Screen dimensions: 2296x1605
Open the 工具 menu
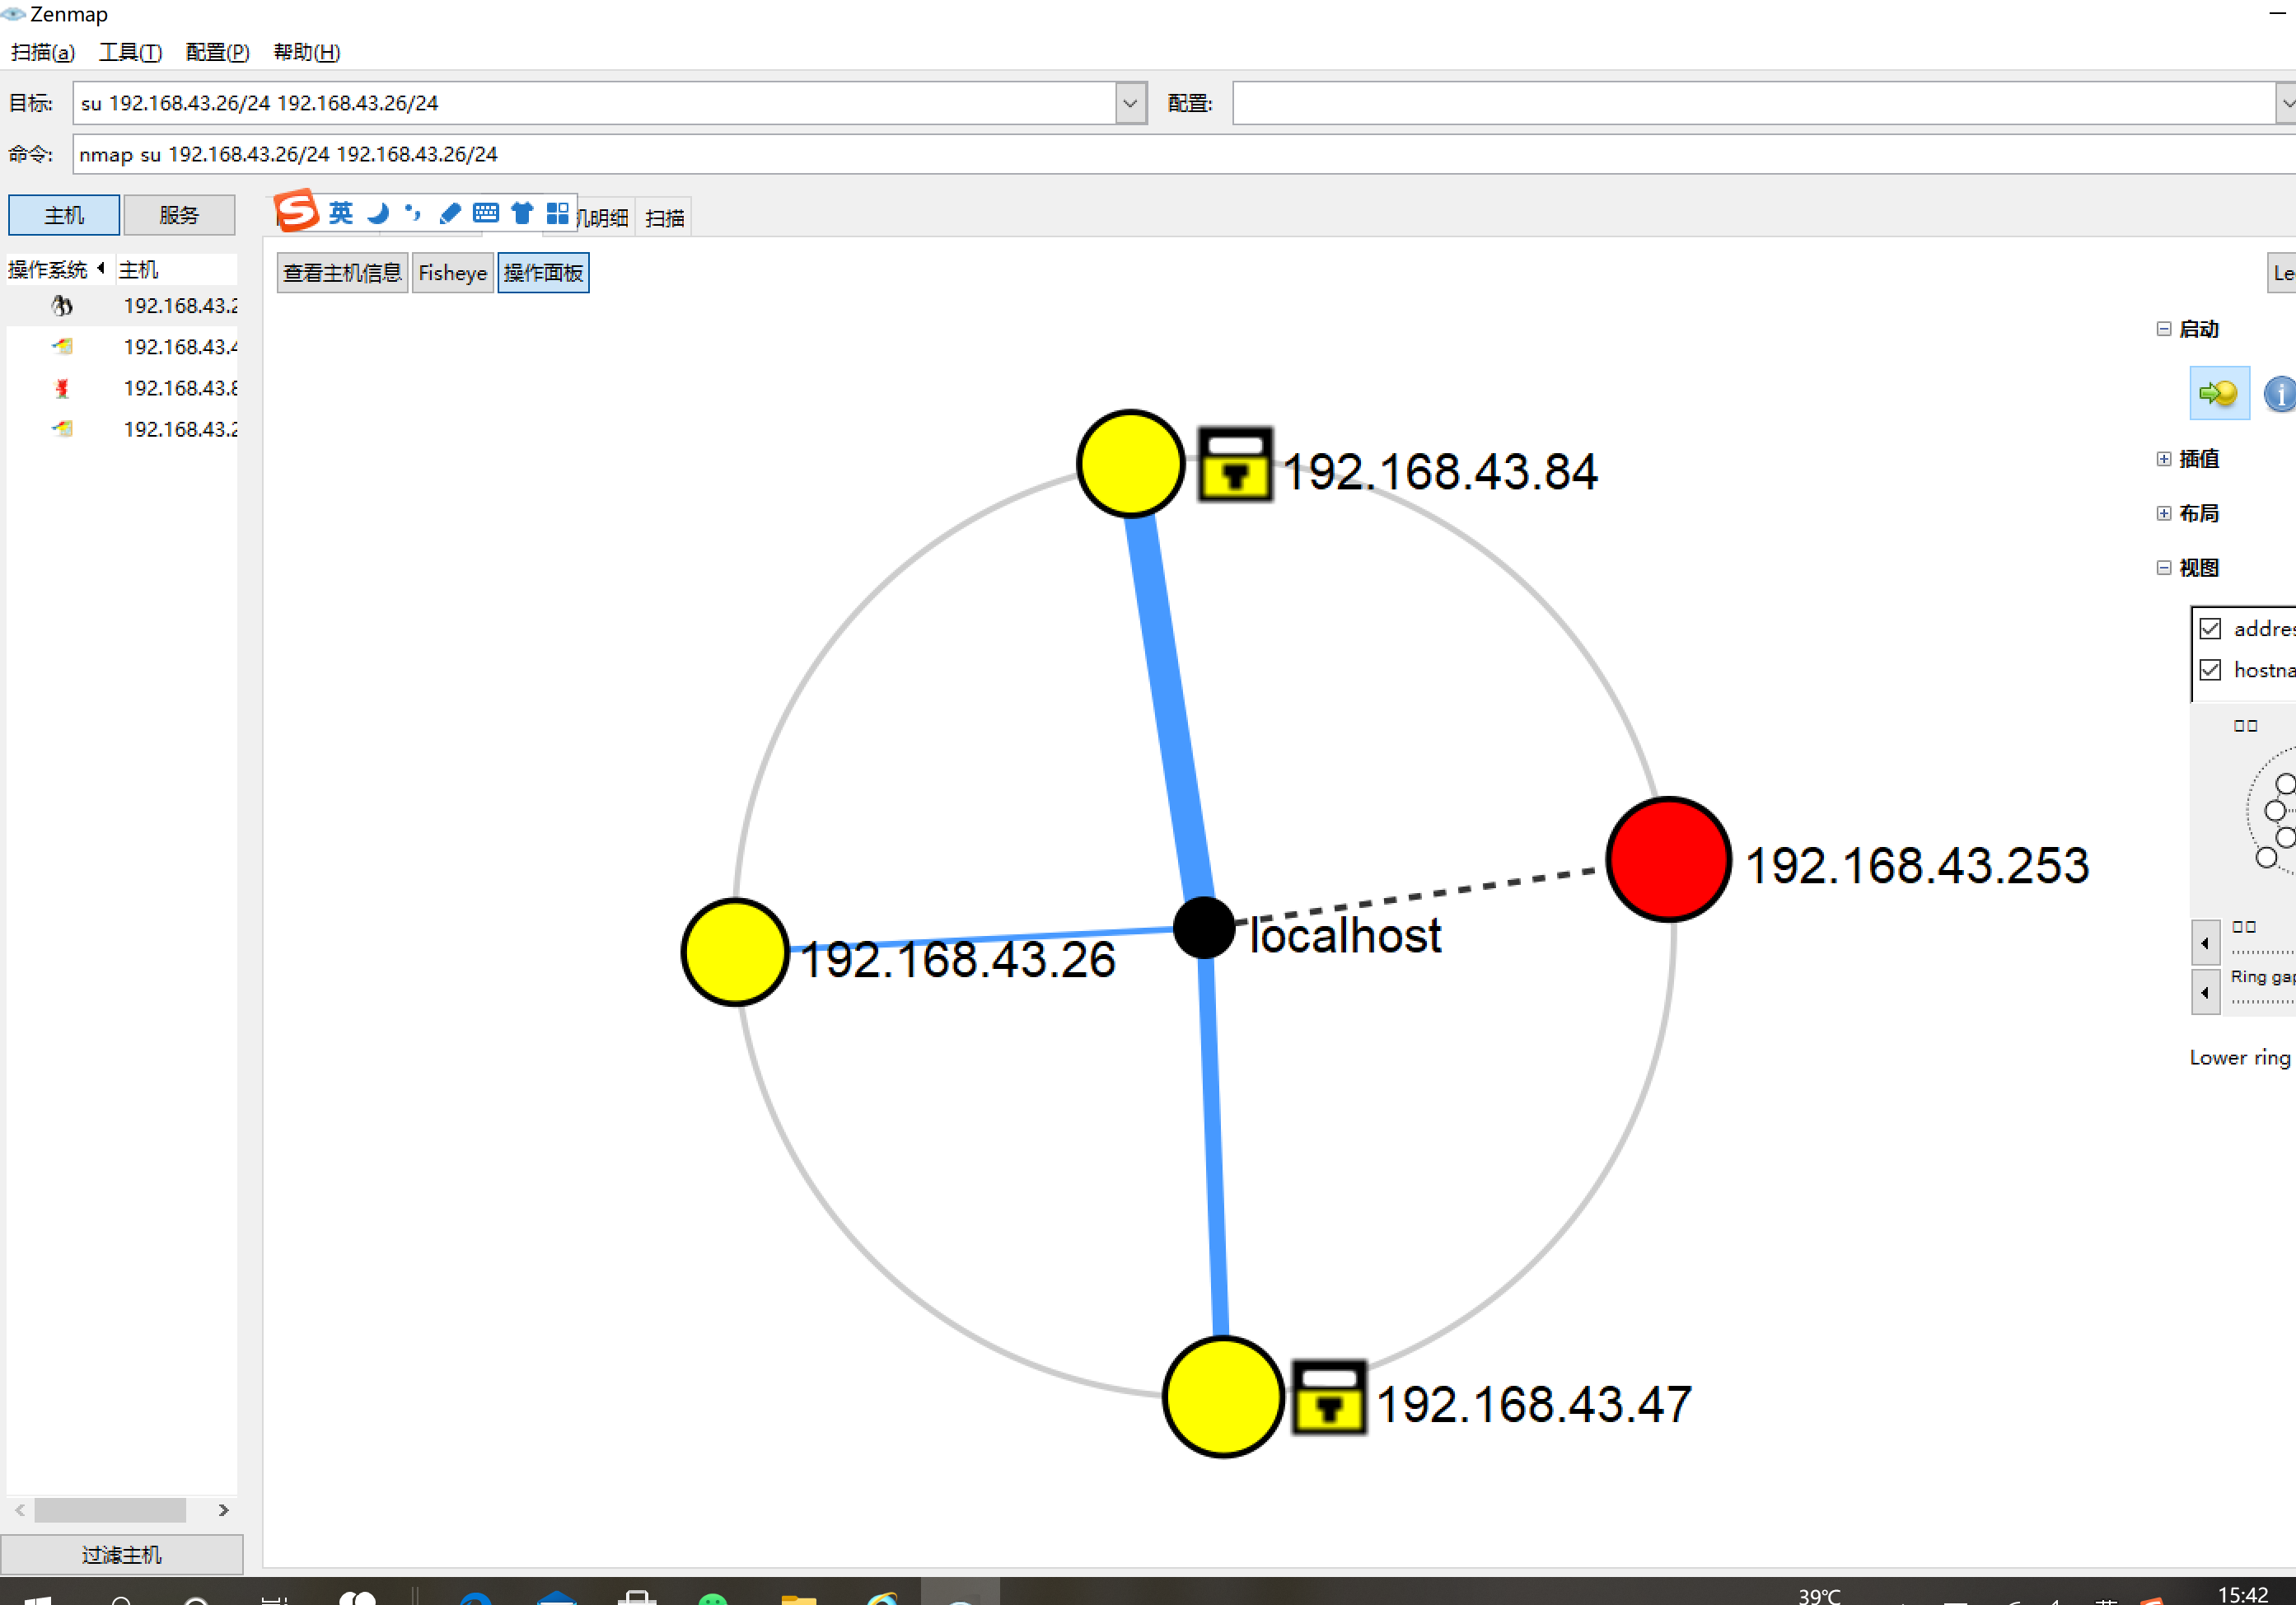pyautogui.click(x=130, y=52)
